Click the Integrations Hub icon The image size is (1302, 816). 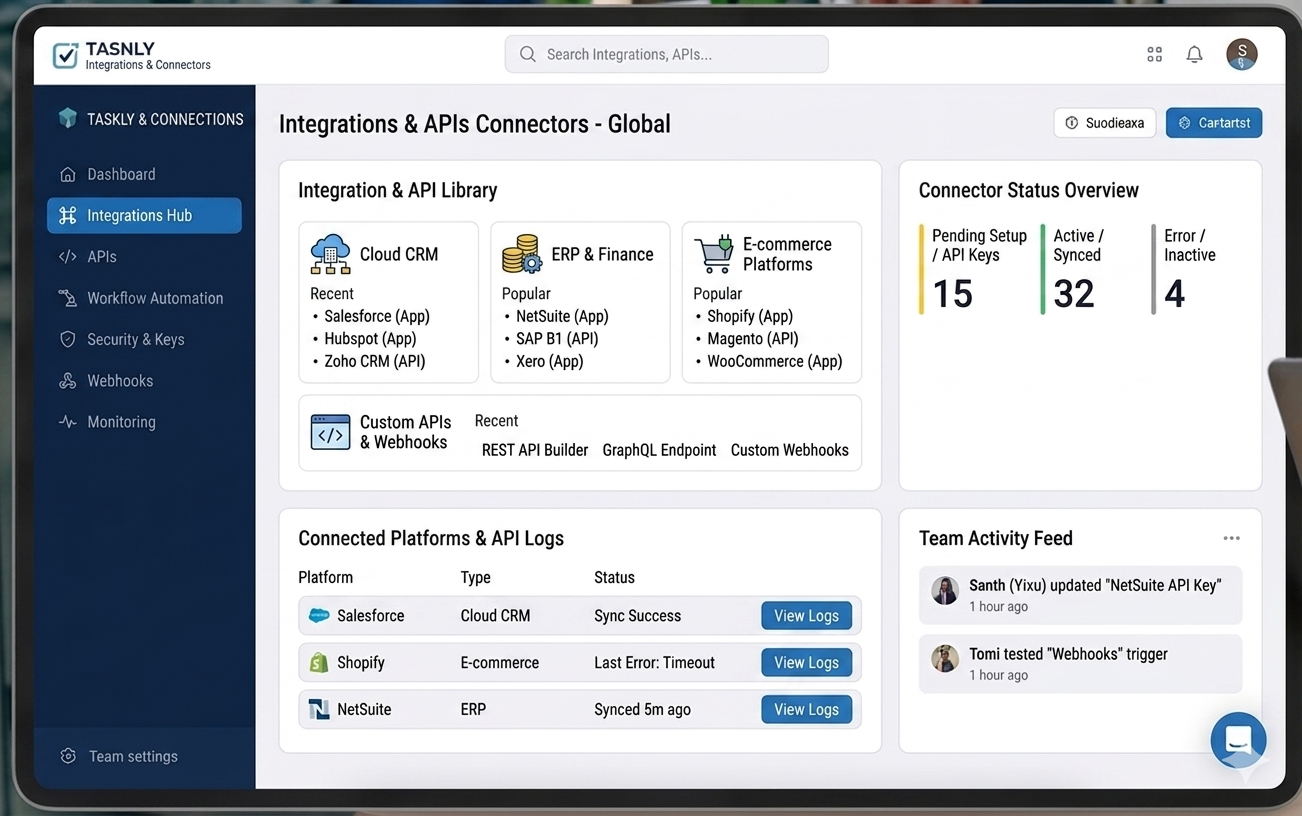pos(67,215)
